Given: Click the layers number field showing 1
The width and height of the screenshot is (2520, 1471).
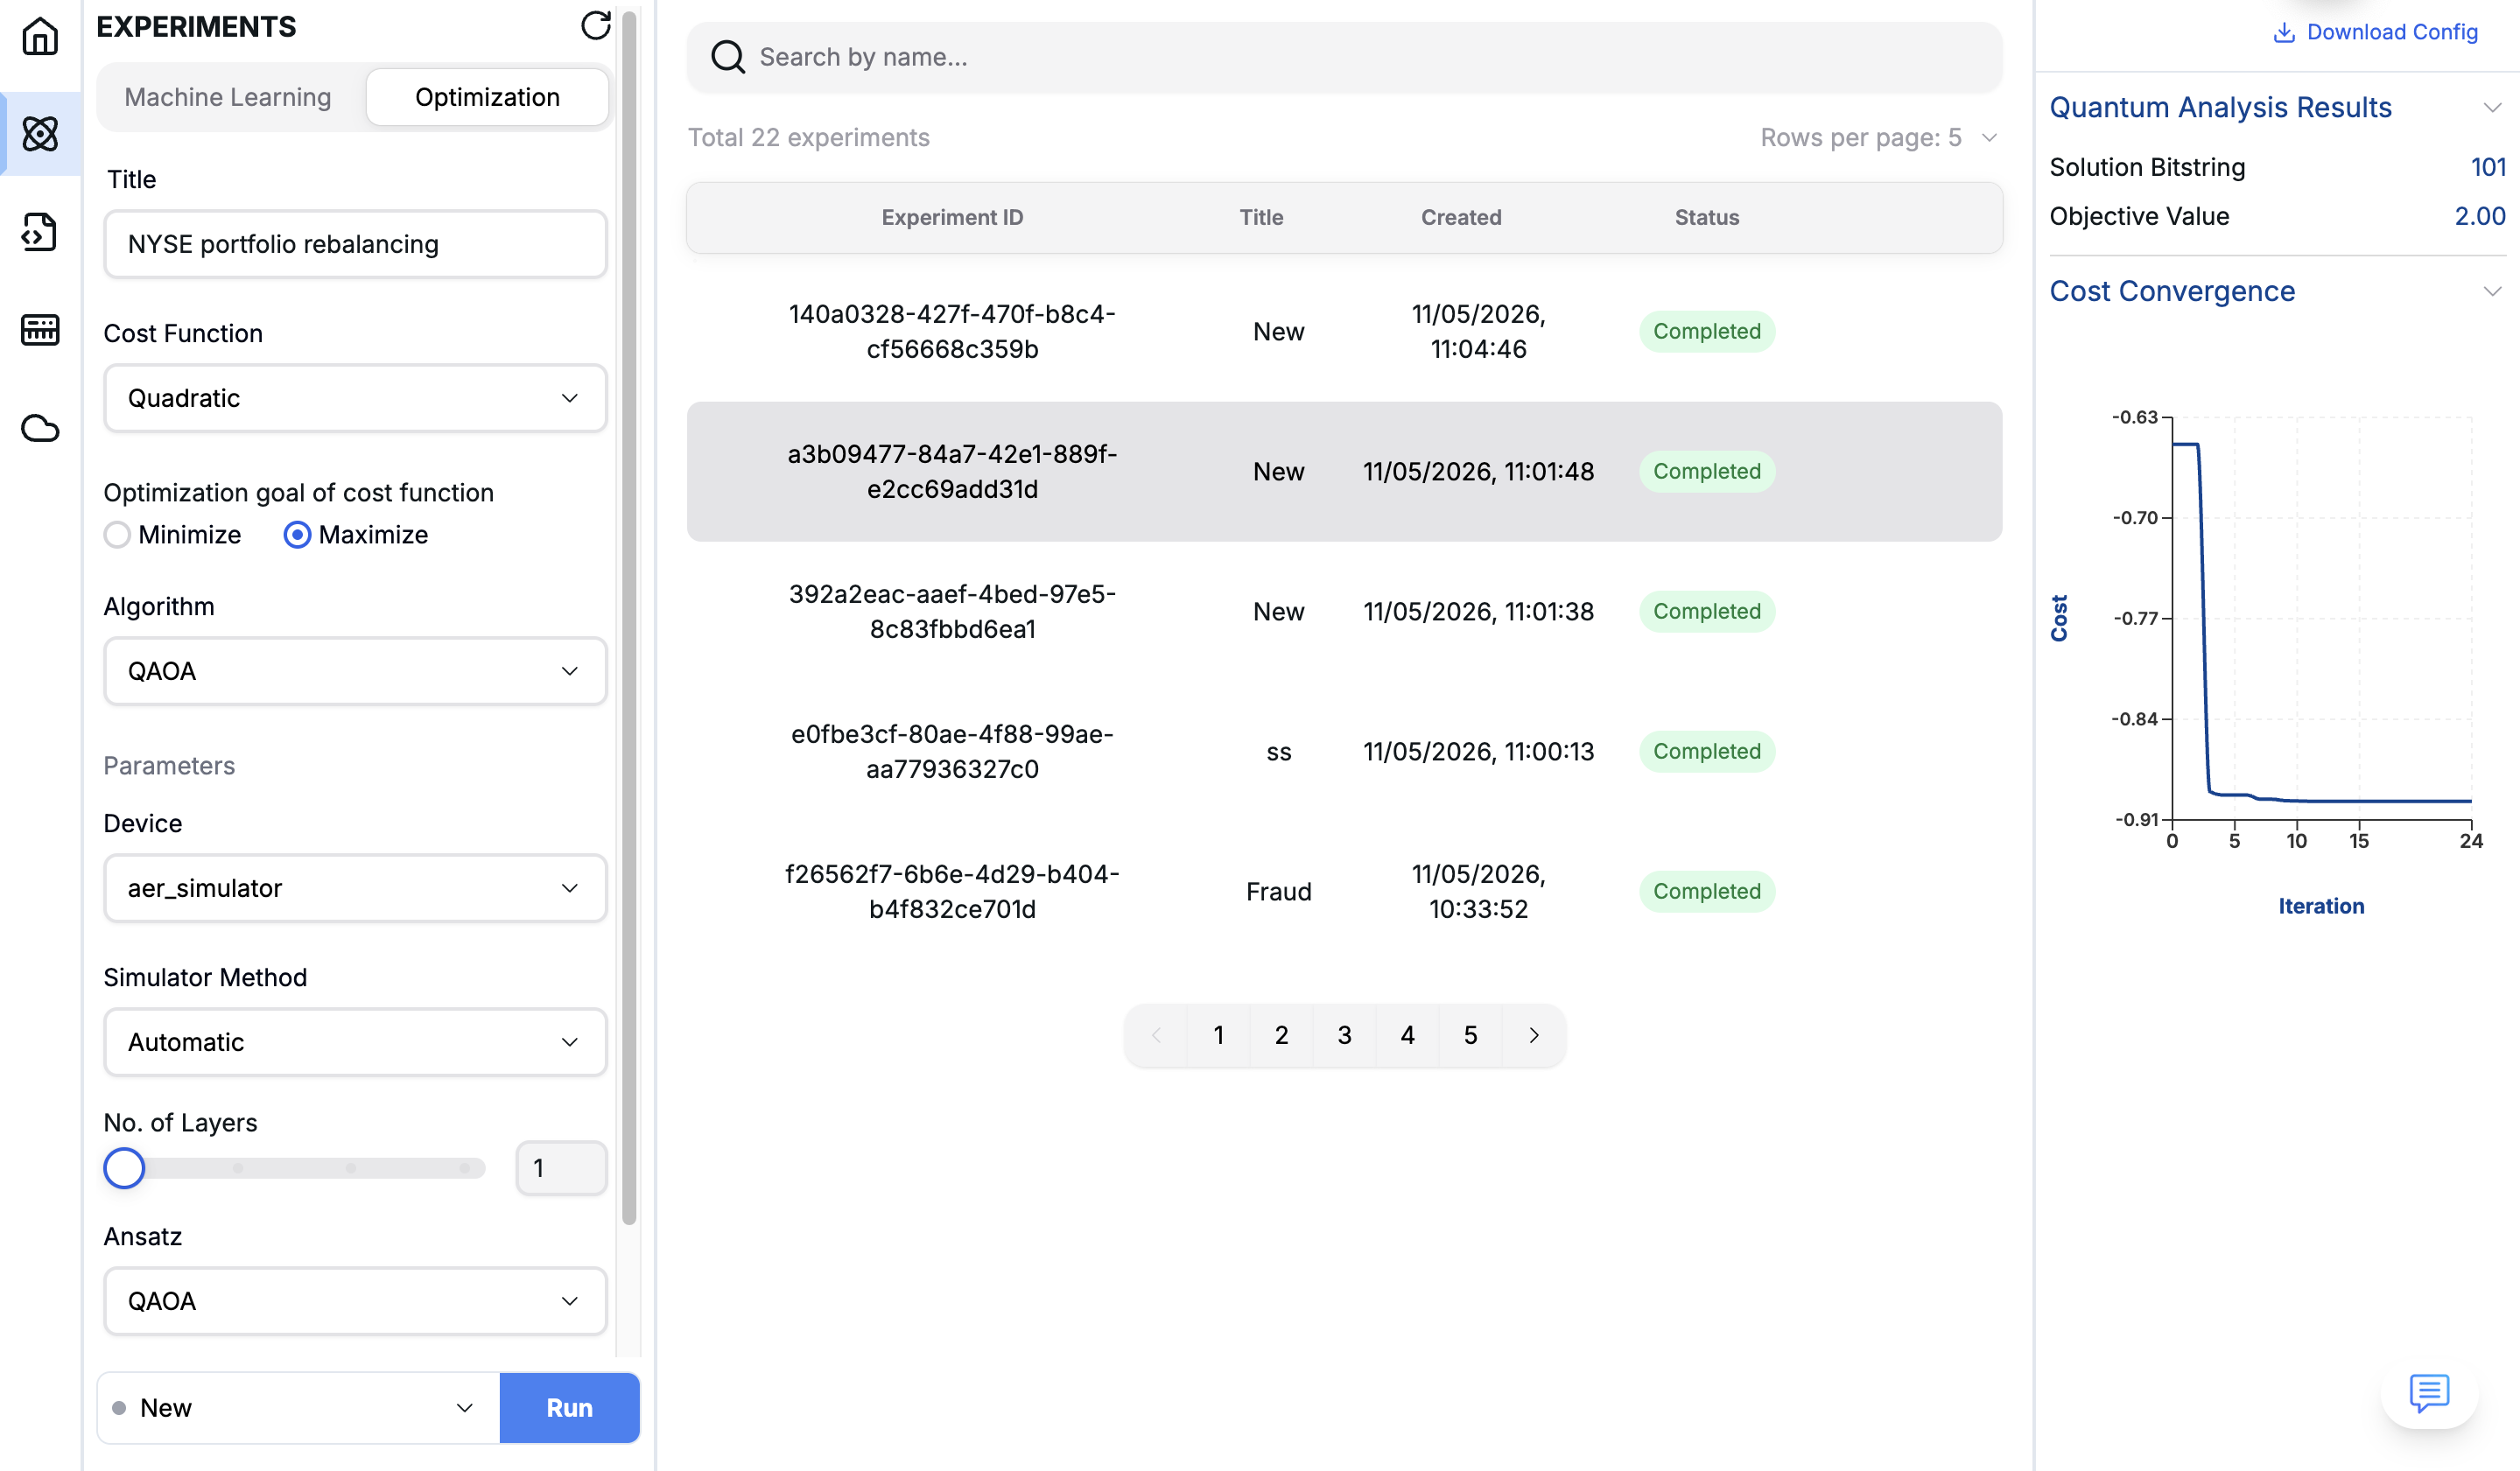Looking at the screenshot, I should pos(562,1168).
